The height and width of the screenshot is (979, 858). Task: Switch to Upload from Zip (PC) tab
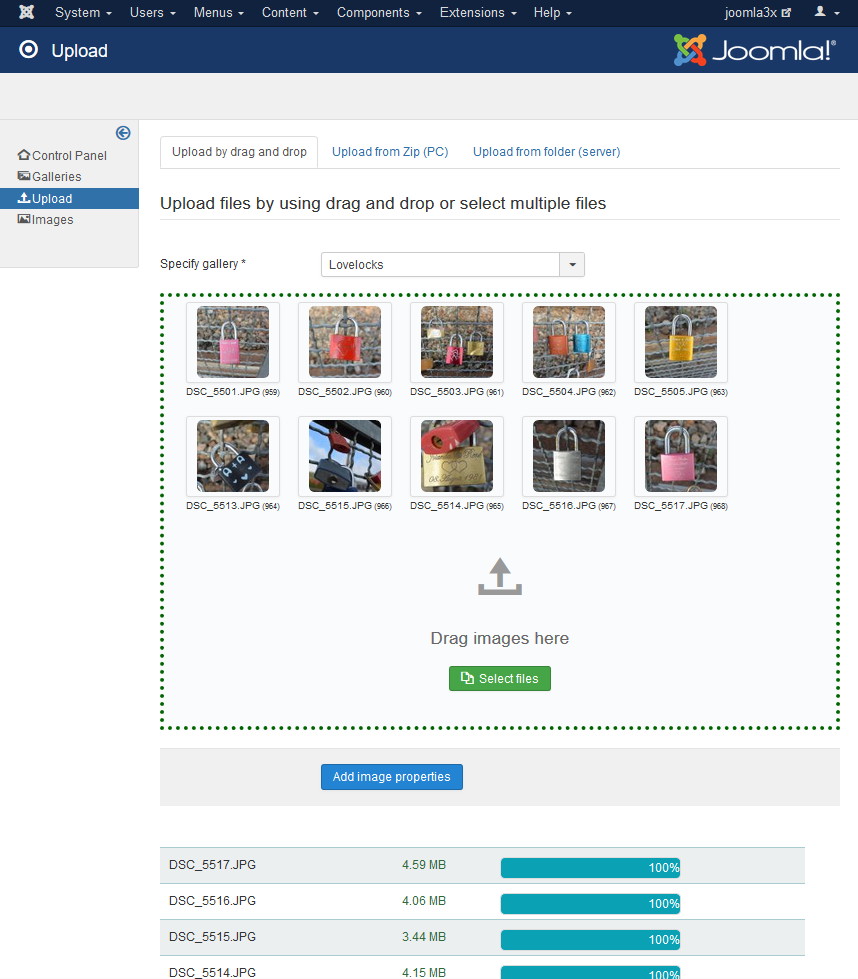(x=390, y=152)
